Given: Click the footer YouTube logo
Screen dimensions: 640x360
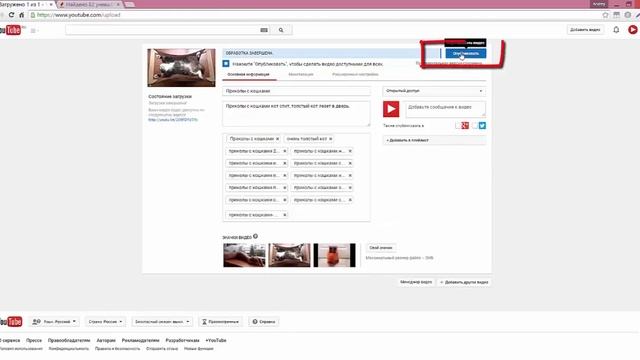Looking at the screenshot, I should [x=11, y=322].
